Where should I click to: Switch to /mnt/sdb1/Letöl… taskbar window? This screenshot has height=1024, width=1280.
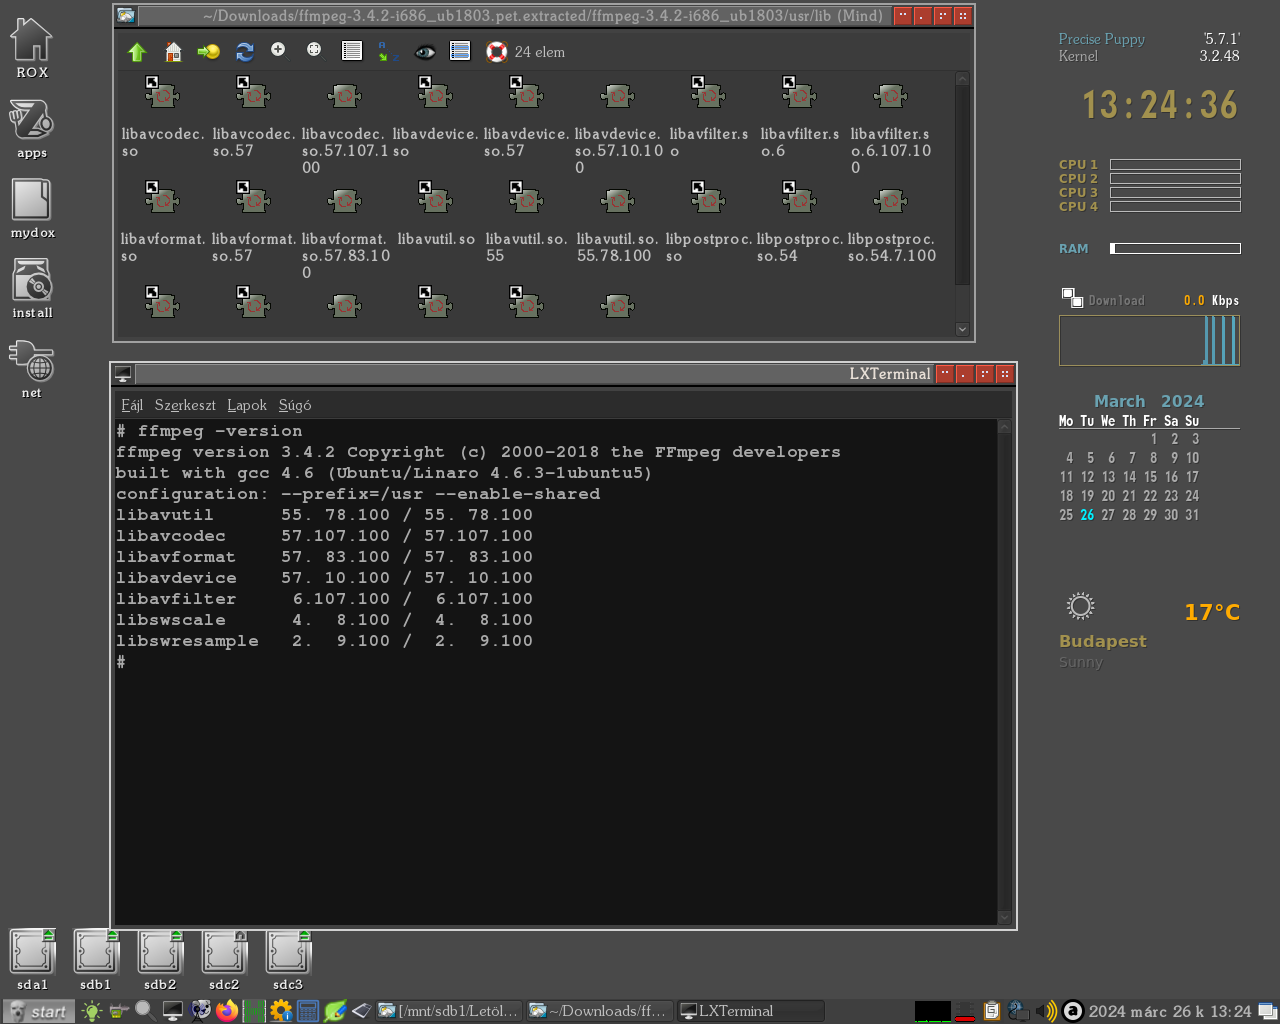450,1011
